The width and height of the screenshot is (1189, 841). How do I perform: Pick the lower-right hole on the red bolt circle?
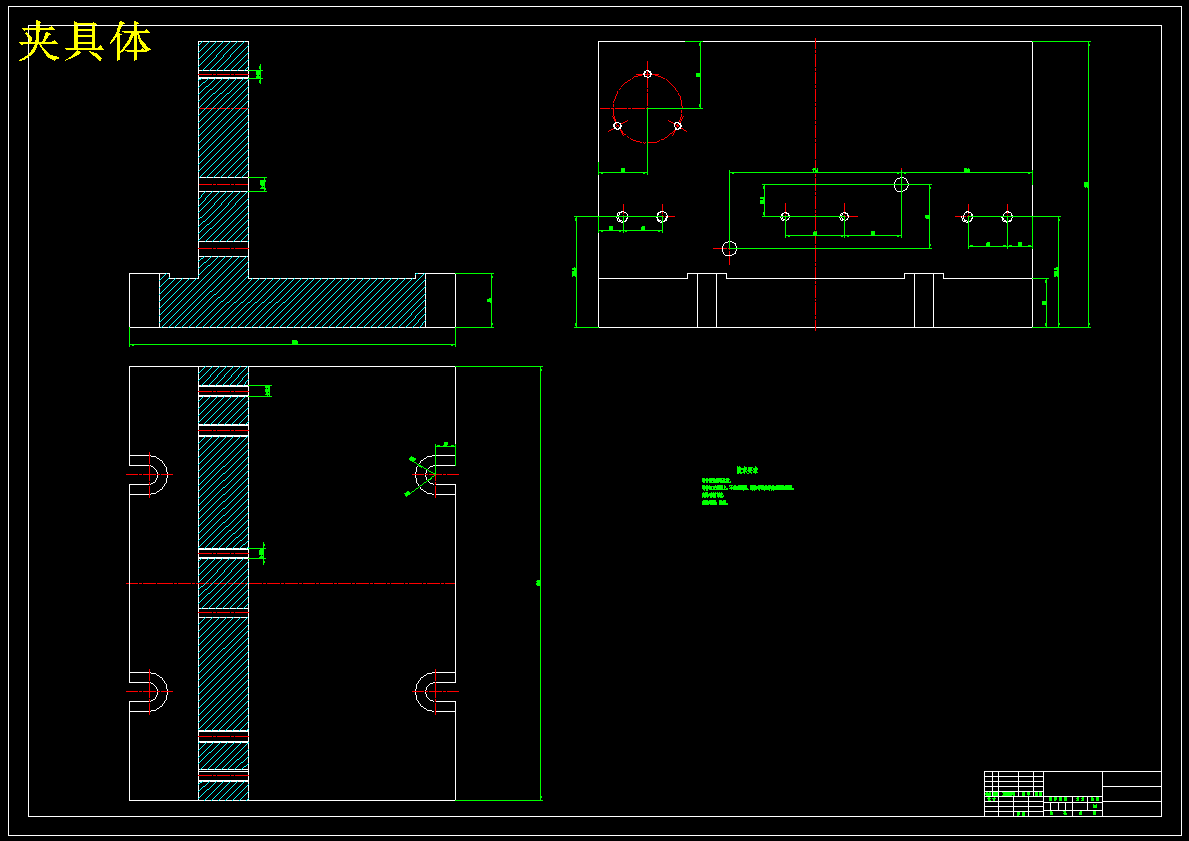(677, 126)
